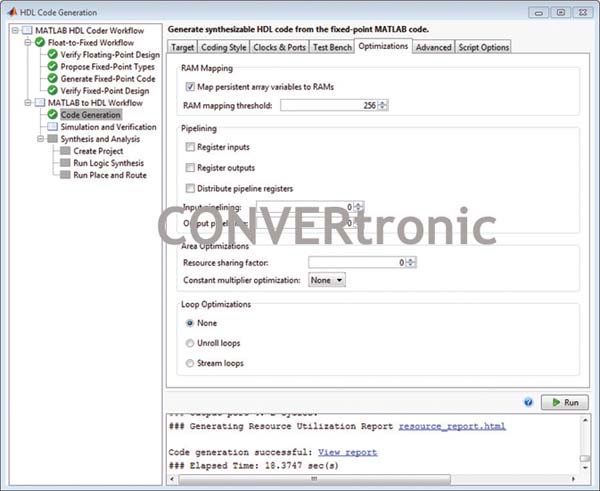Switch to the Target tab
This screenshot has width=600, height=491.
(183, 47)
